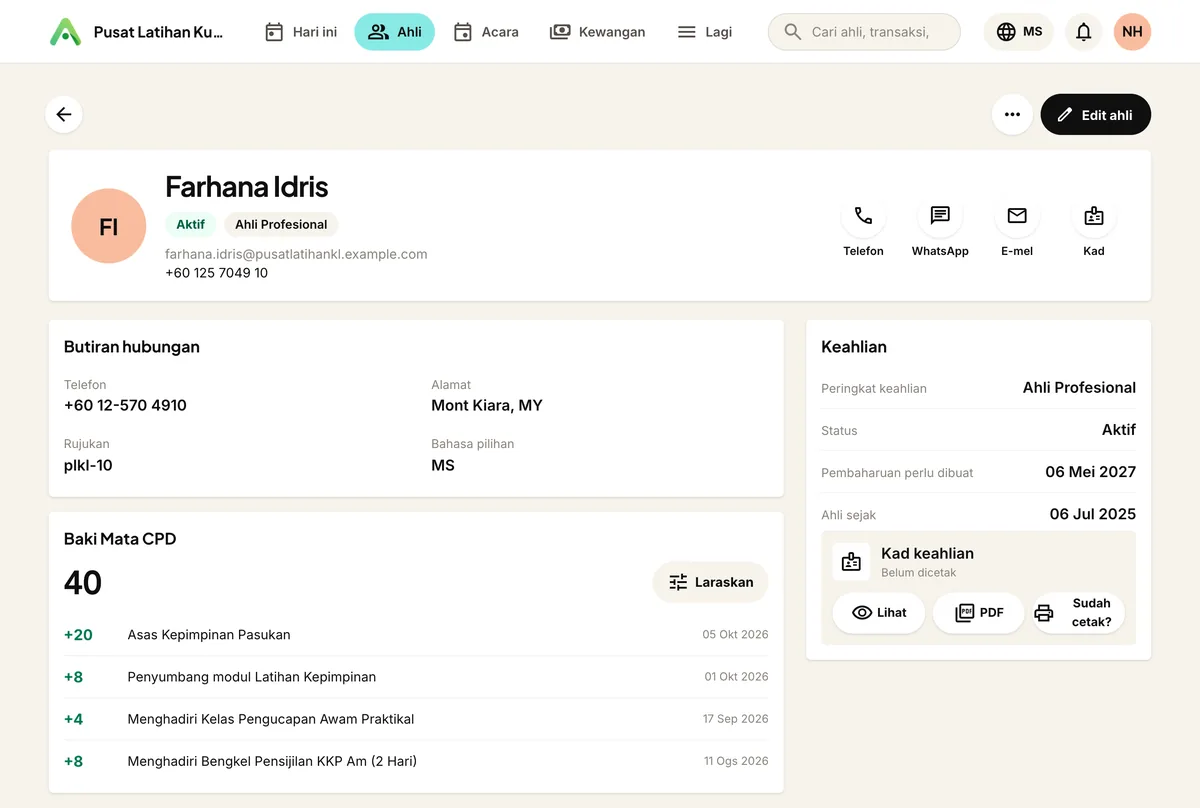
Task: Go back using the arrow button
Action: tap(64, 114)
